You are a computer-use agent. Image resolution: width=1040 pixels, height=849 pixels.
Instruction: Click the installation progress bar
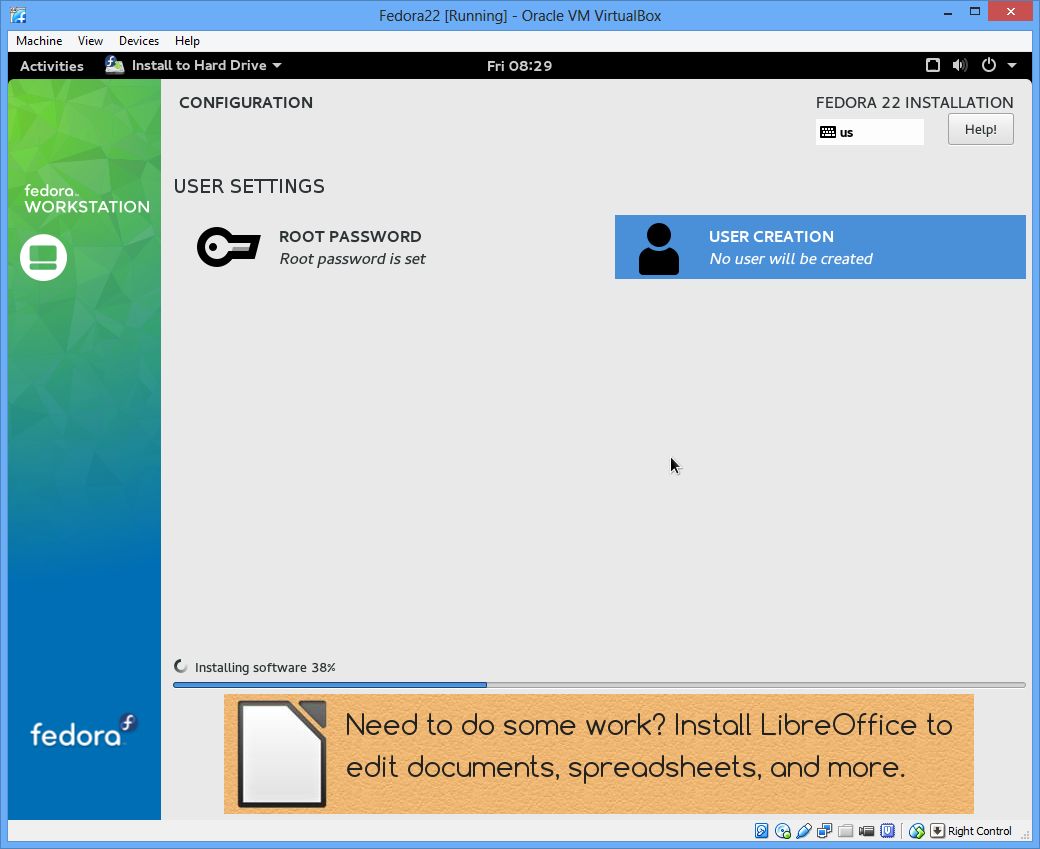click(599, 685)
